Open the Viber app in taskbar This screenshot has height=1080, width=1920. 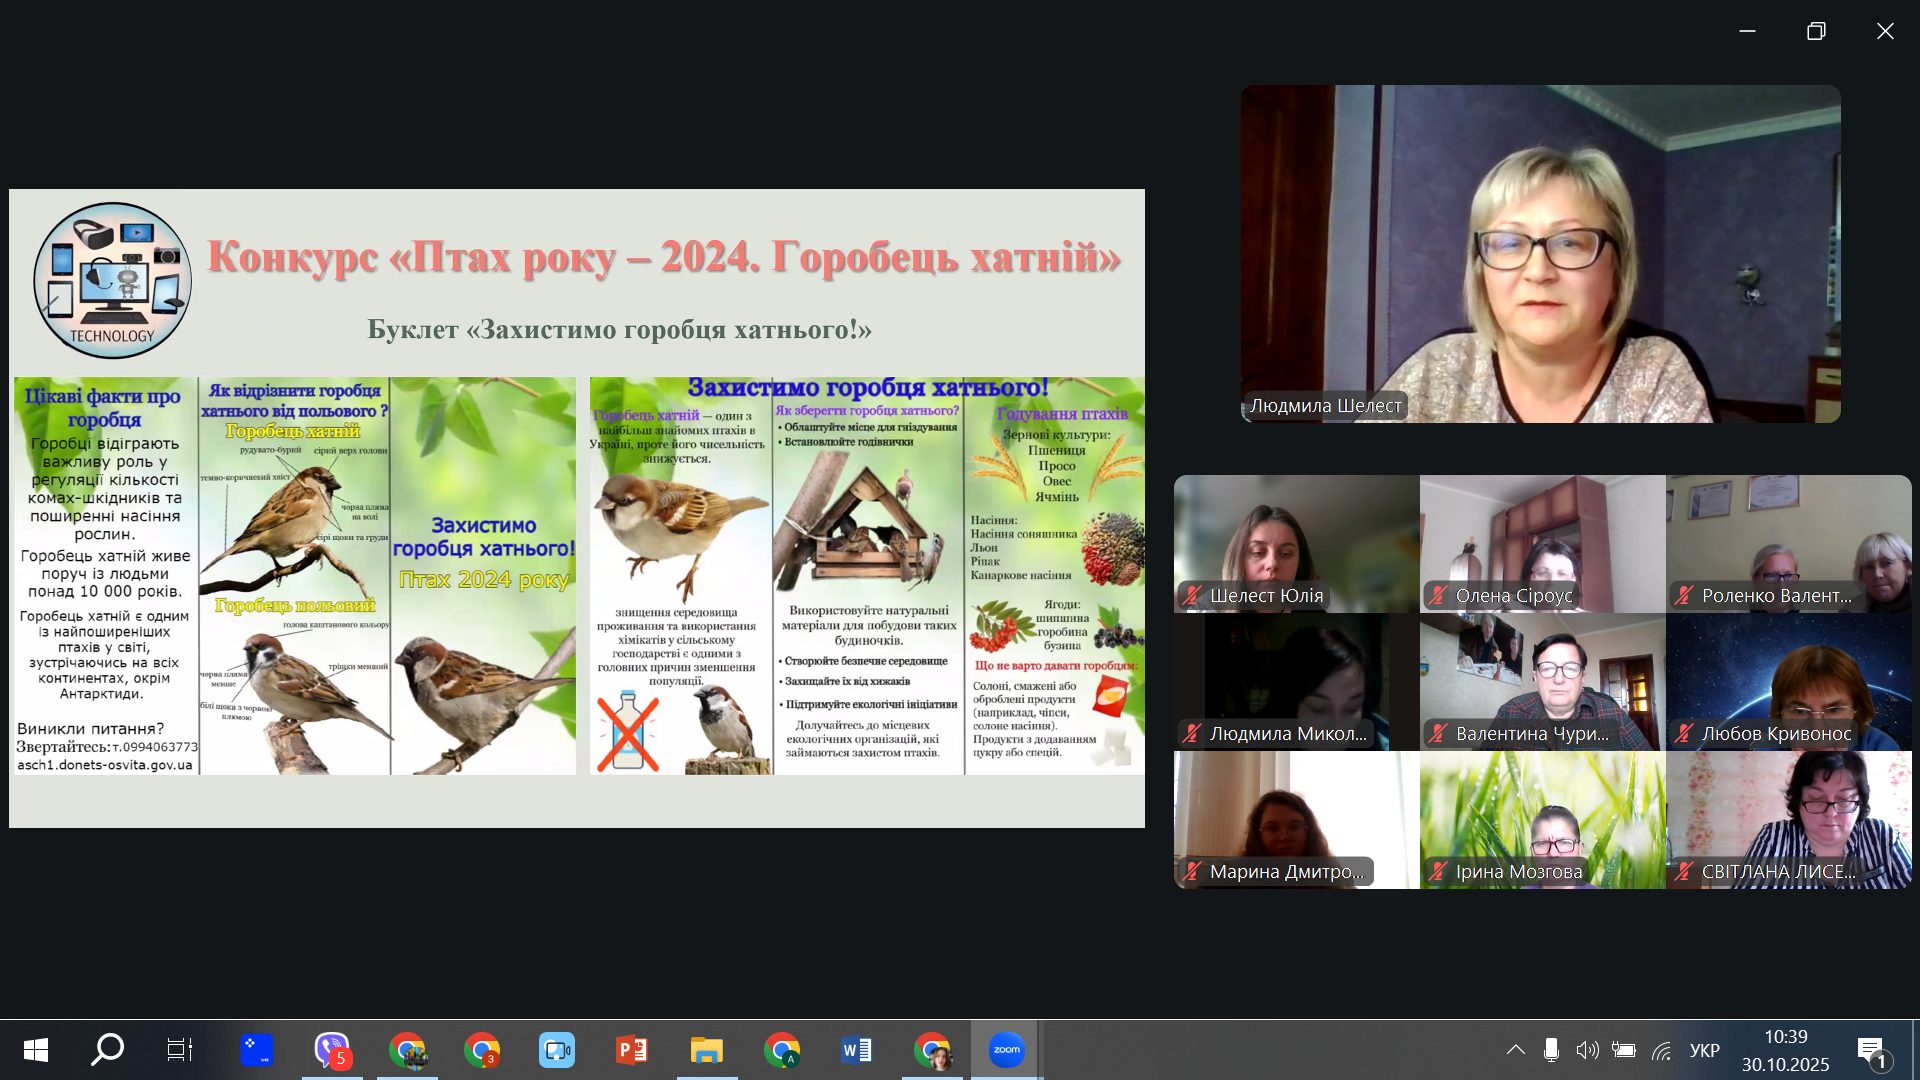(x=332, y=1050)
